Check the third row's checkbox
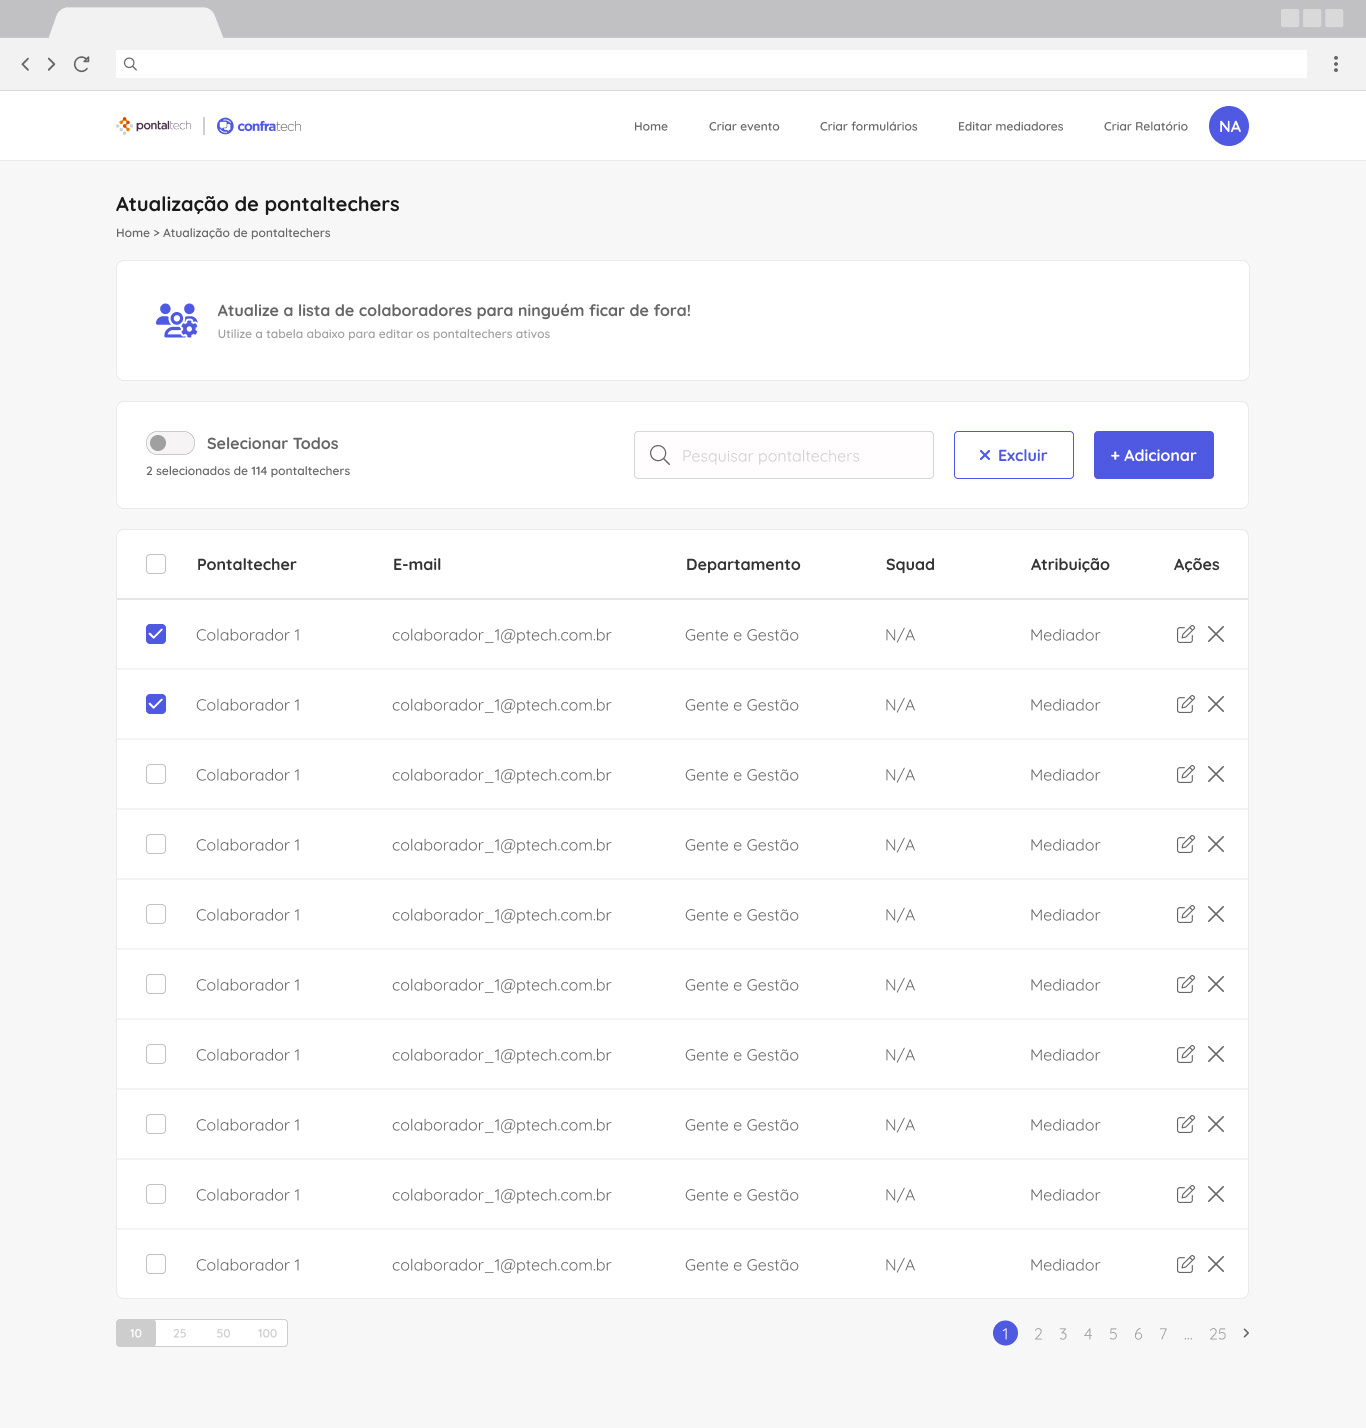1366x1428 pixels. (x=156, y=774)
